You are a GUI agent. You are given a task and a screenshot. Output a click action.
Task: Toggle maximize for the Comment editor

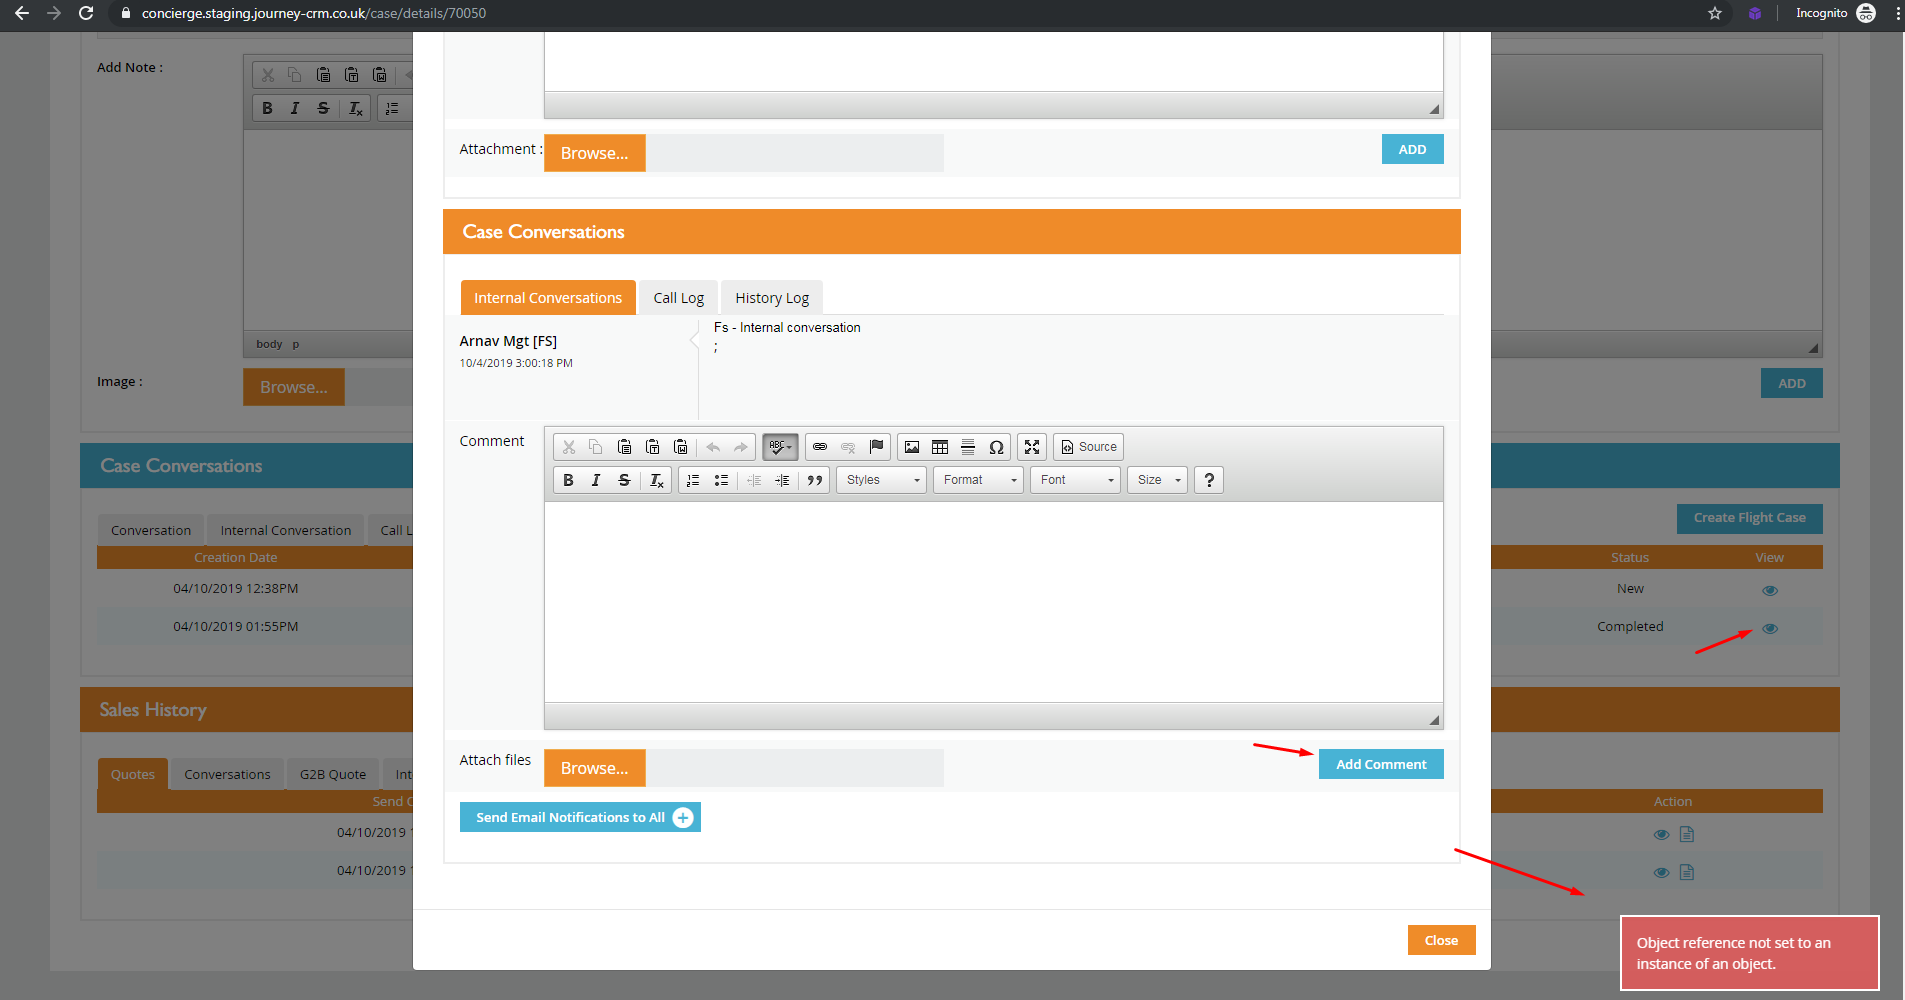1032,447
